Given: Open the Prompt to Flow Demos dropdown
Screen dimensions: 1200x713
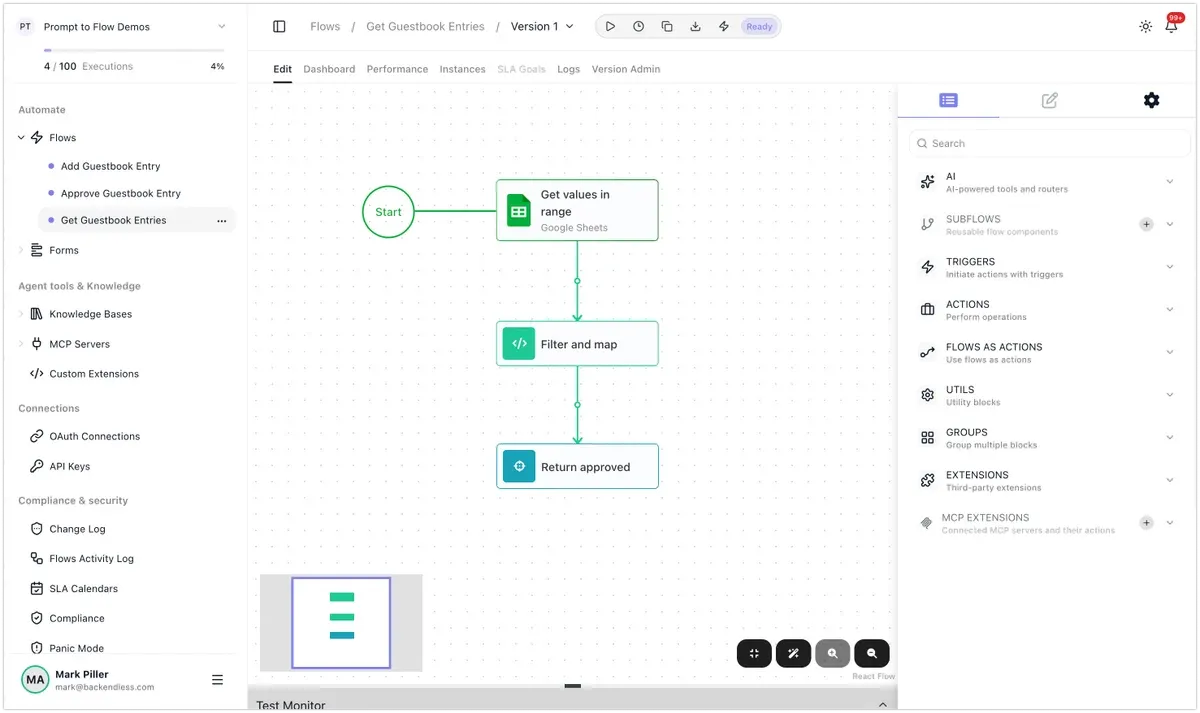Looking at the screenshot, I should coord(221,27).
